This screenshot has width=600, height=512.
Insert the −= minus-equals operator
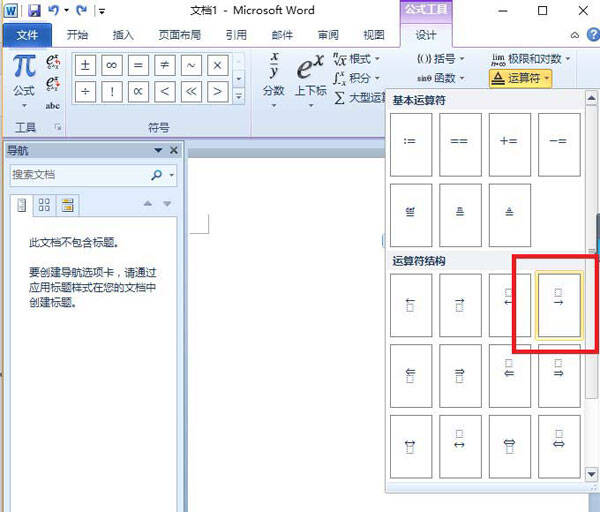pos(559,145)
